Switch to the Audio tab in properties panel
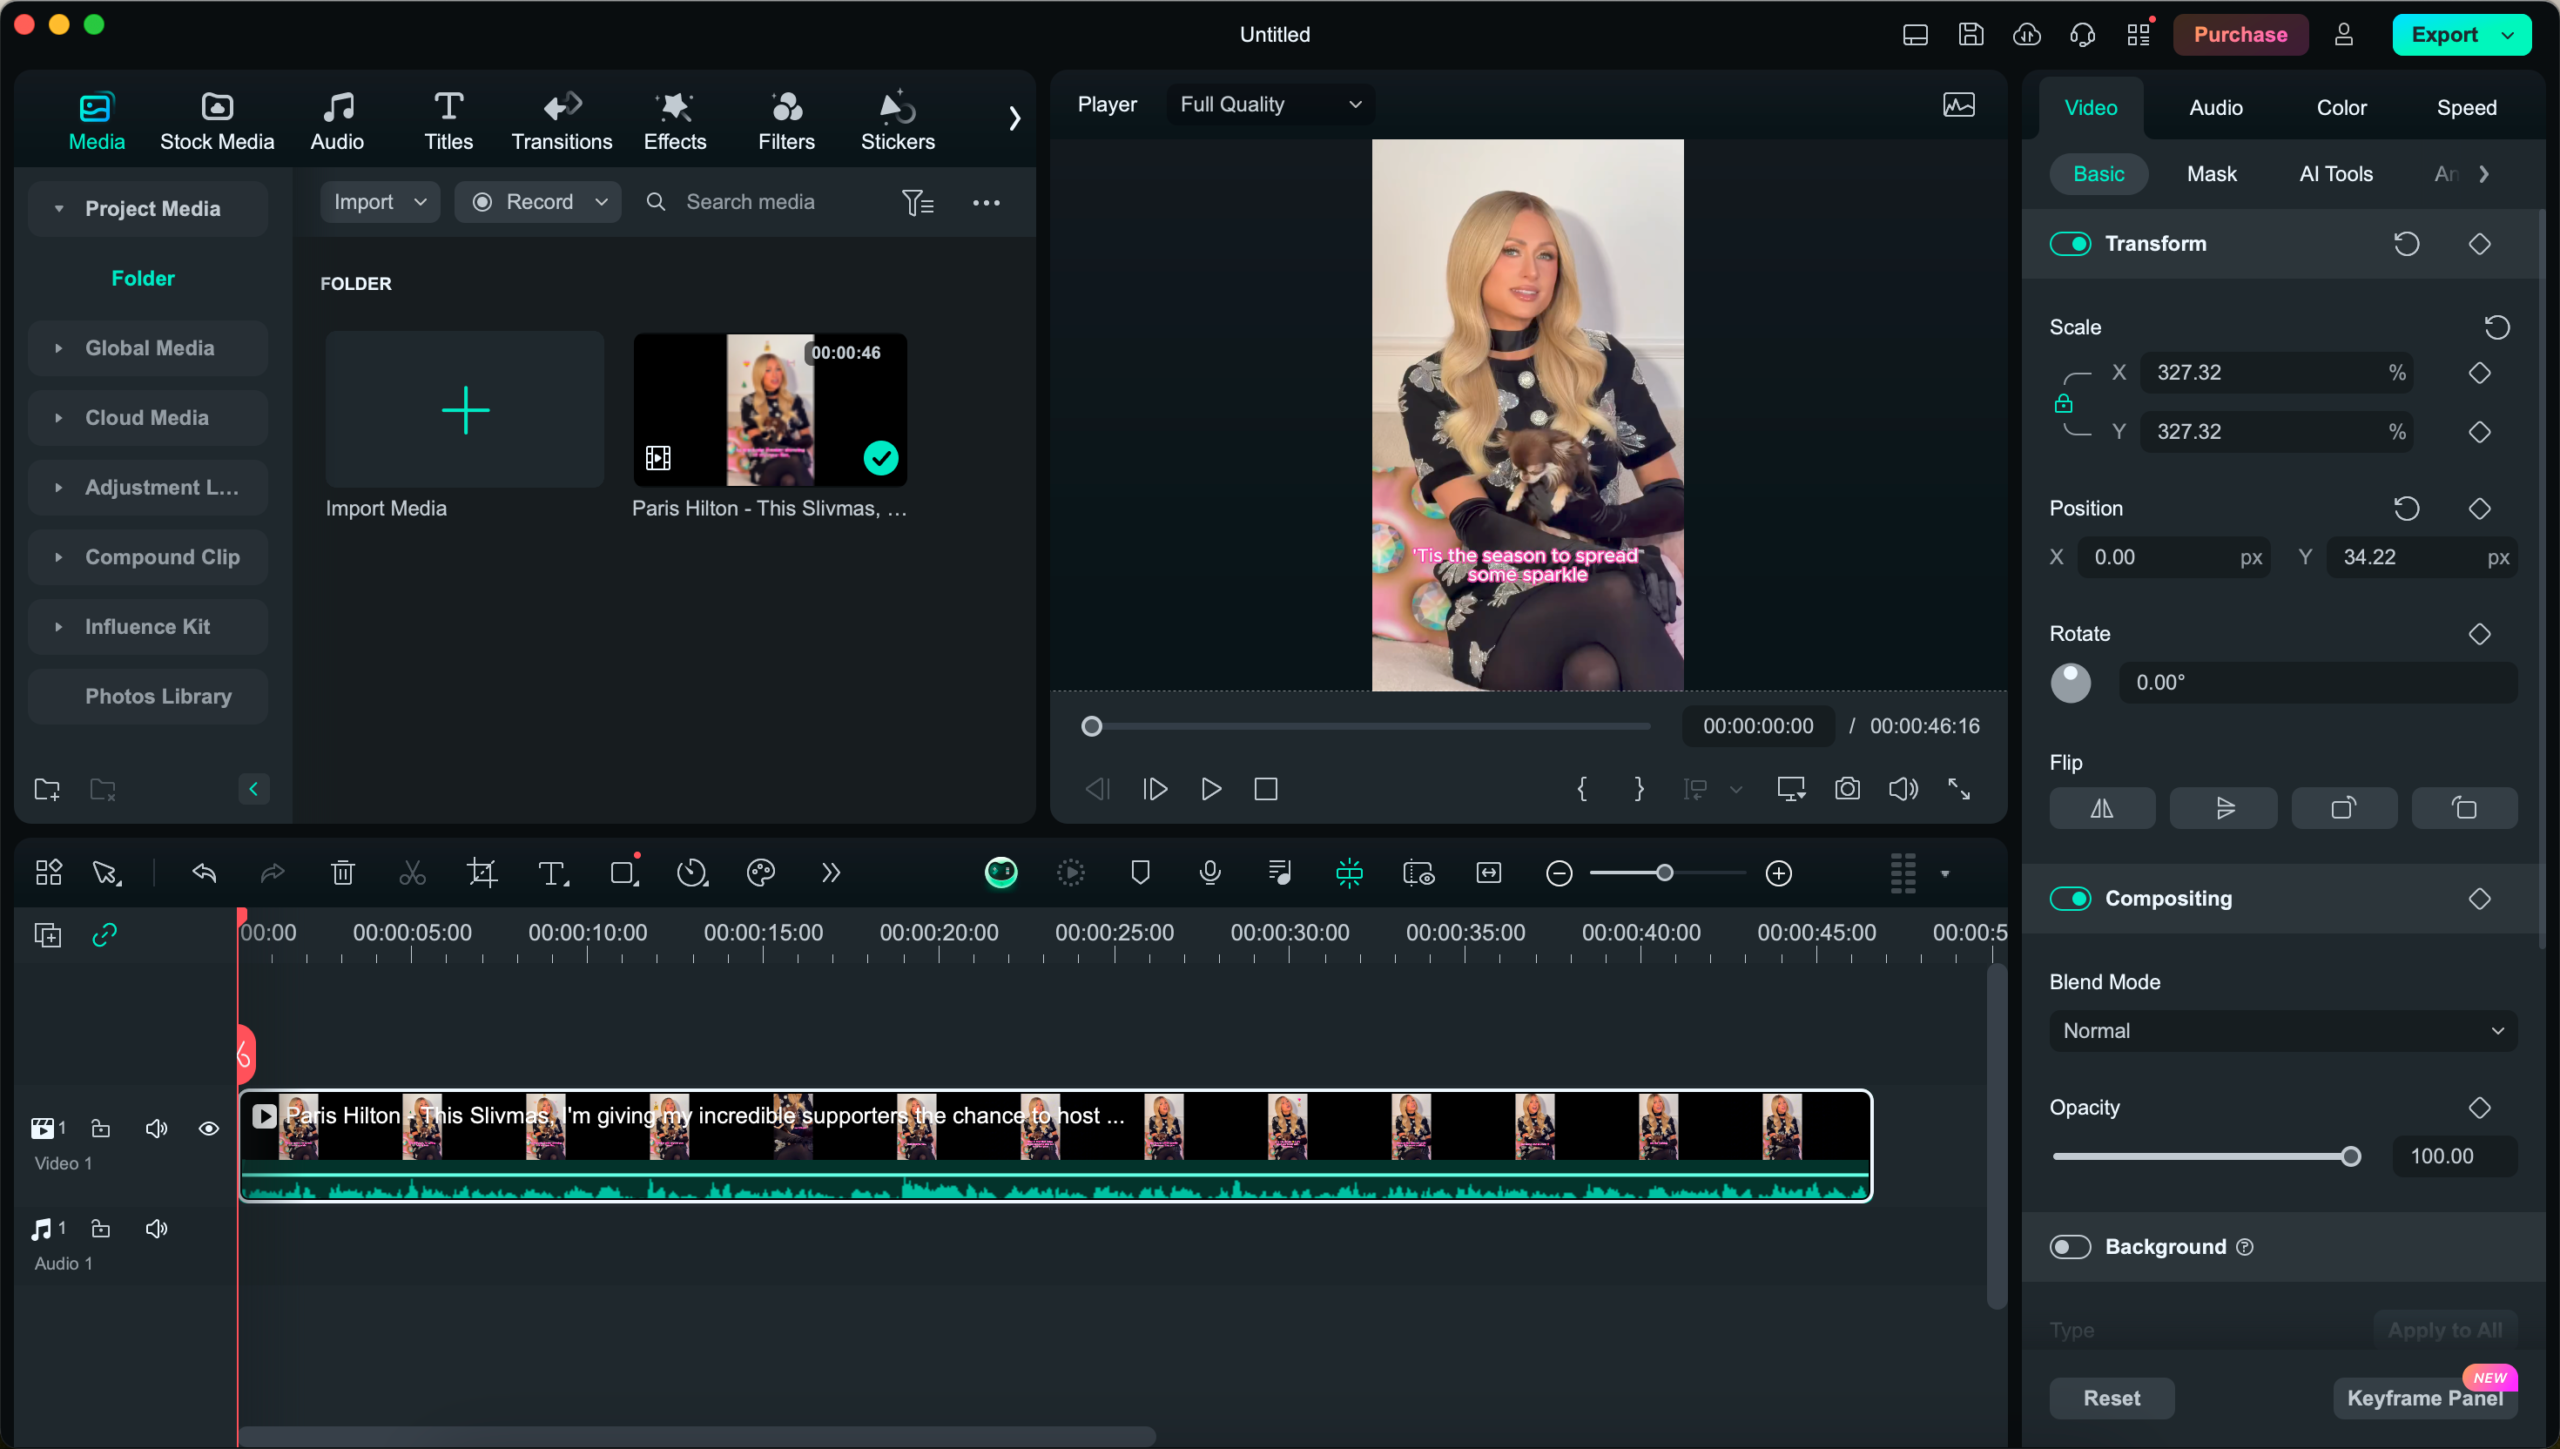Image resolution: width=2560 pixels, height=1449 pixels. point(2215,107)
